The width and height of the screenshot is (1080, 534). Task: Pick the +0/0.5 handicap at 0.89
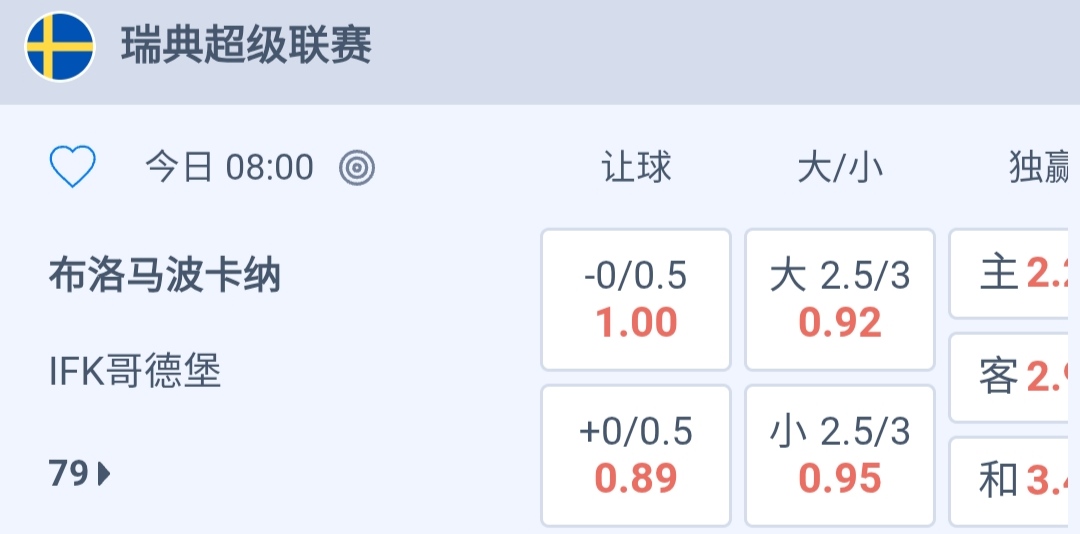(x=636, y=456)
